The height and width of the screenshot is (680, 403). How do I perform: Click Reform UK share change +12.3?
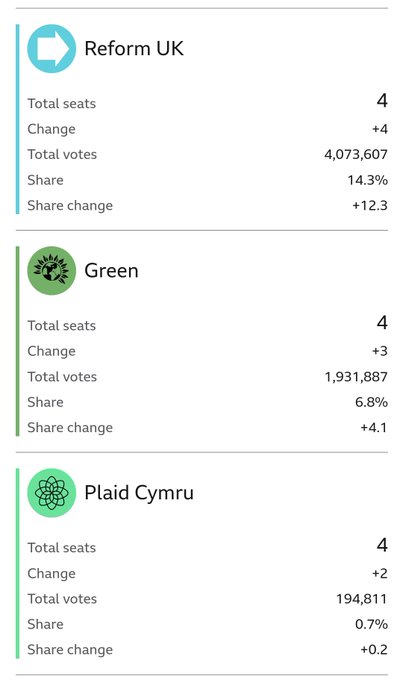click(370, 206)
